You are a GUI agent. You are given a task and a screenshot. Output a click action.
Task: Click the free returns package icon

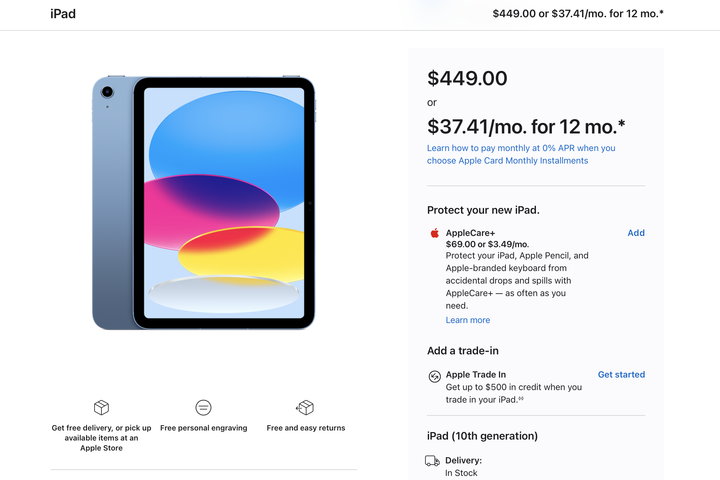305,407
